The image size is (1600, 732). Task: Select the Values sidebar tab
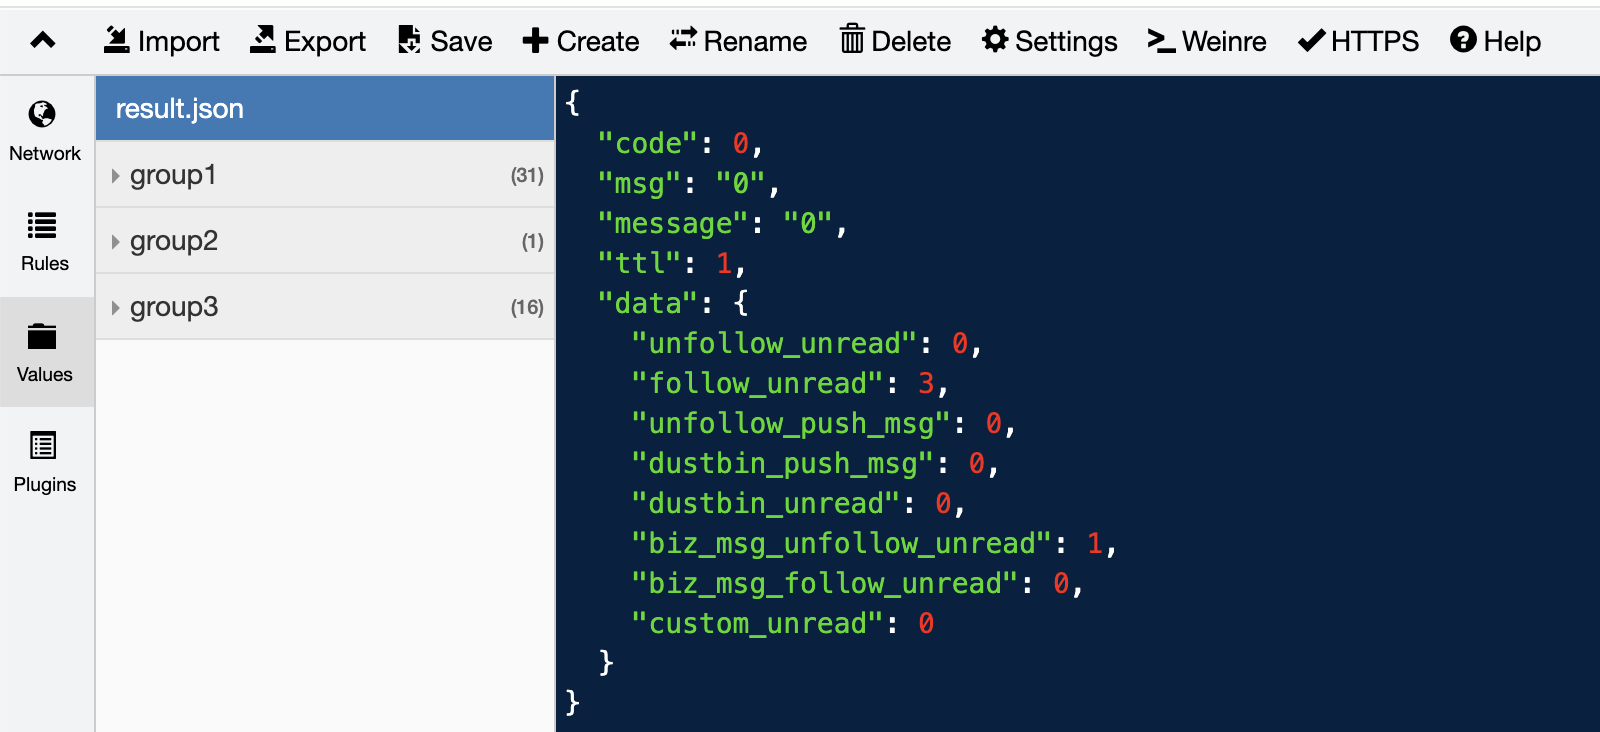point(45,352)
